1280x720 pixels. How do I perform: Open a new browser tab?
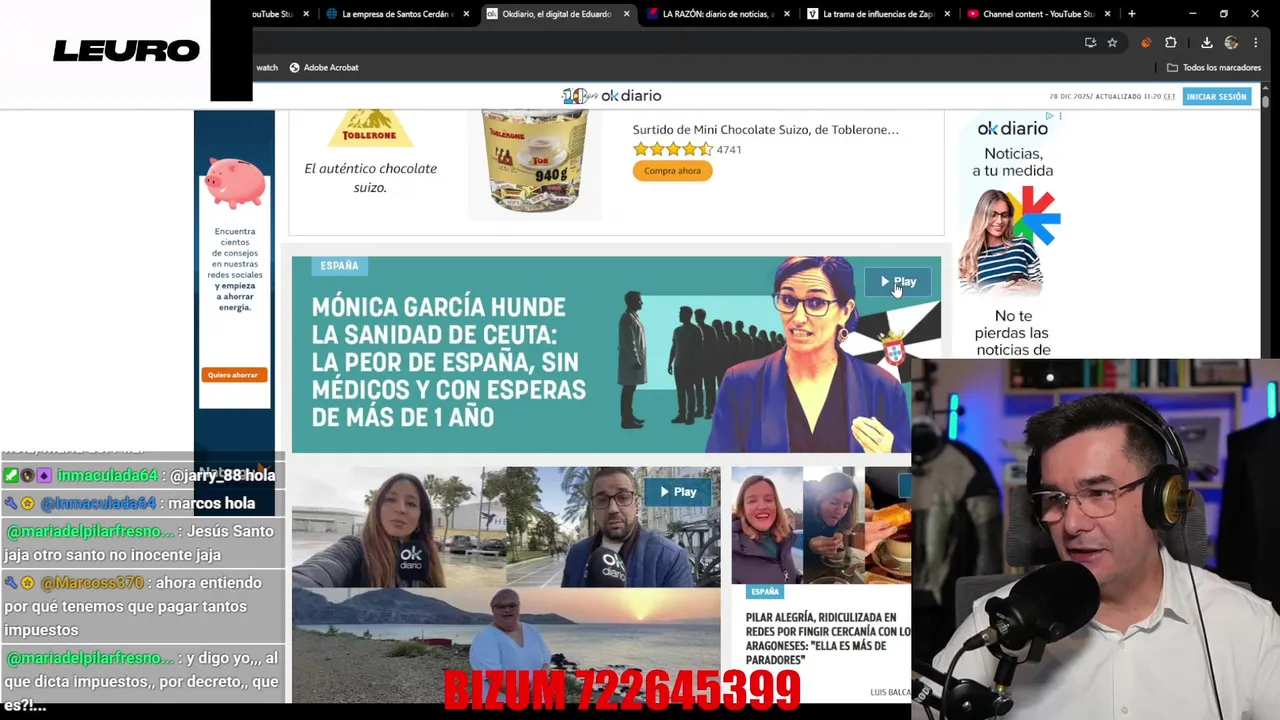pyautogui.click(x=1131, y=14)
